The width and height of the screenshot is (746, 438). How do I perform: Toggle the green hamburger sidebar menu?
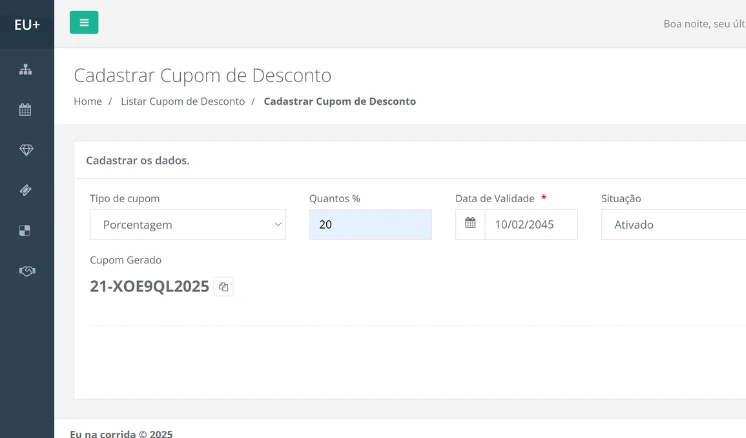[x=84, y=22]
